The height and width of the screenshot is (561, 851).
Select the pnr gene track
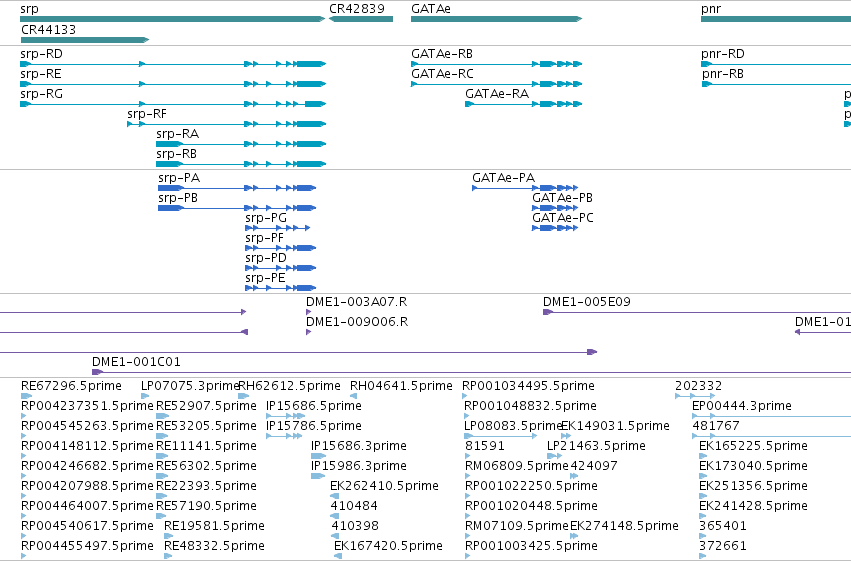click(776, 19)
